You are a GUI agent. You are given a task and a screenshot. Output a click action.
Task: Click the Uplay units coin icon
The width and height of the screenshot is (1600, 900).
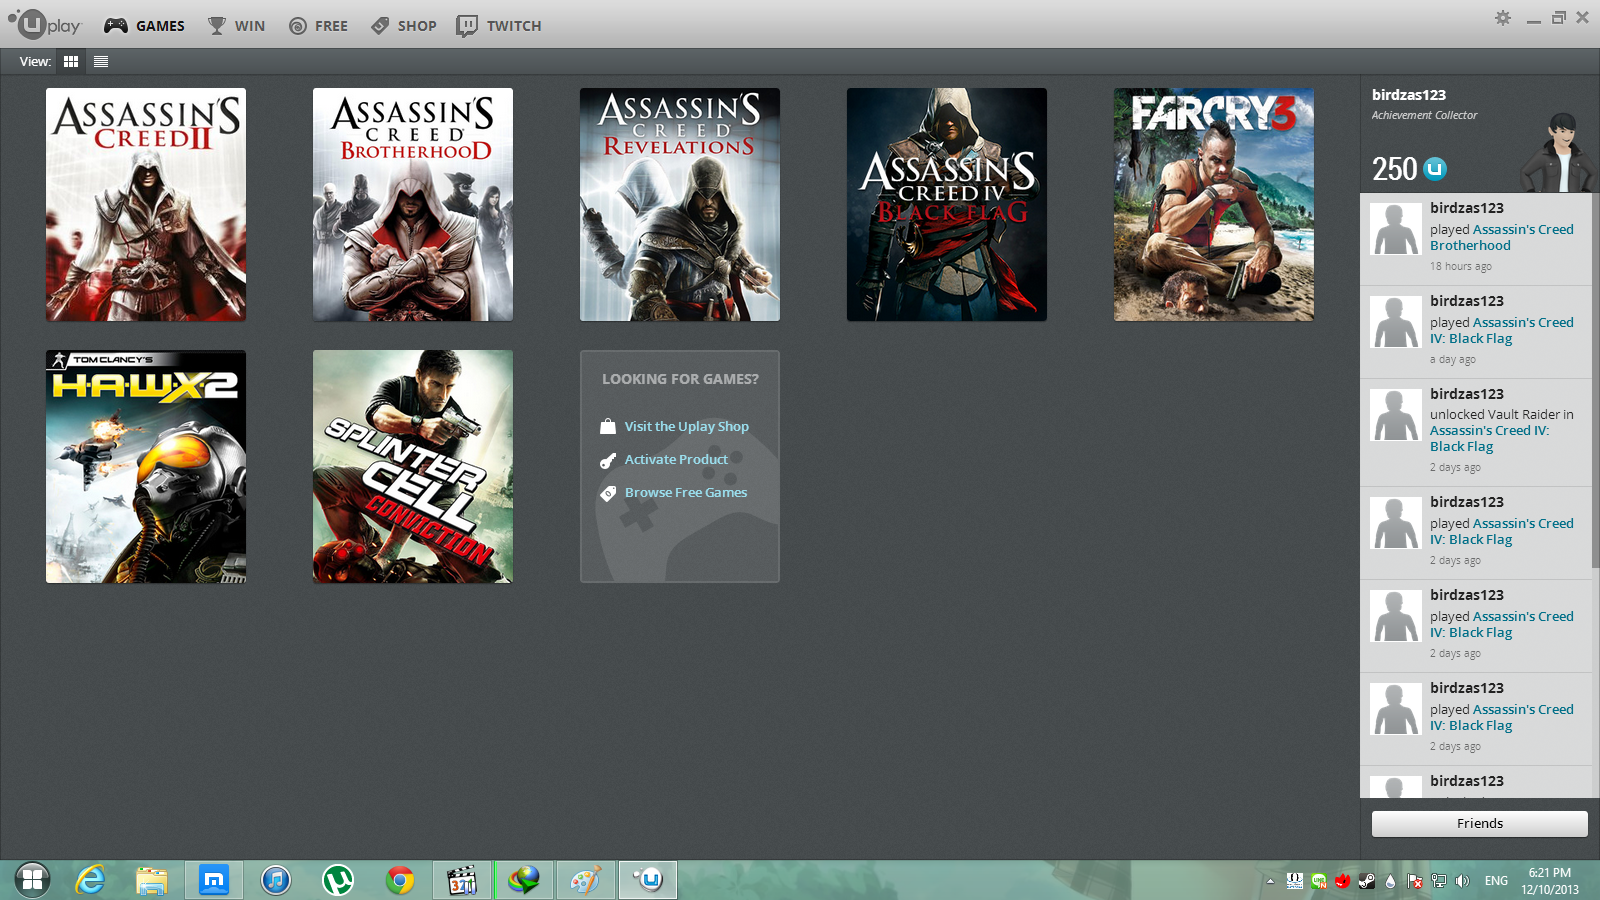tap(1435, 169)
